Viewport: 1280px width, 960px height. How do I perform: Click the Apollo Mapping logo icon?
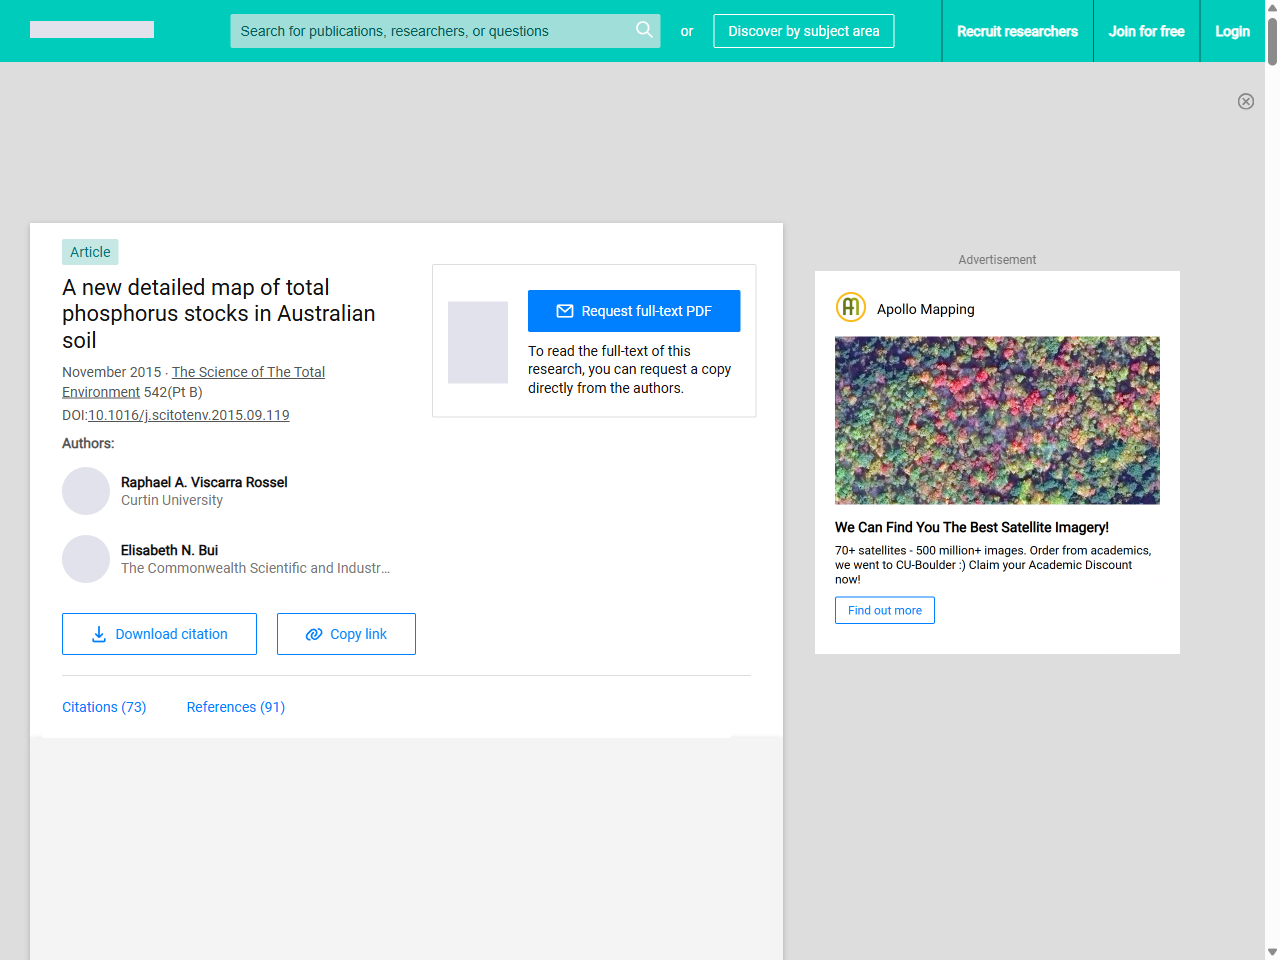(x=850, y=307)
